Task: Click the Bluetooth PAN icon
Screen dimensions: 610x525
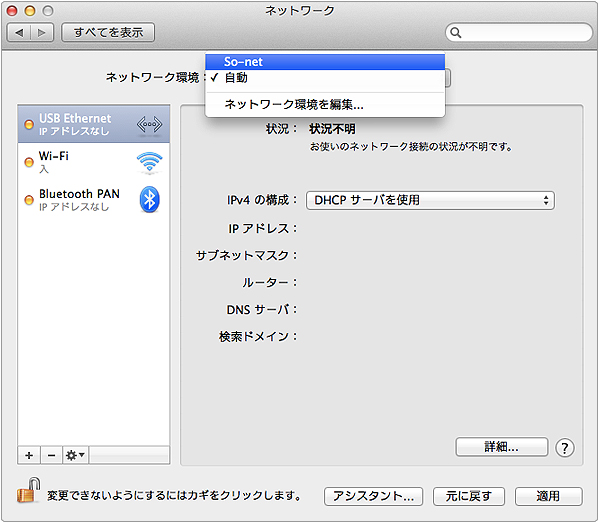Action: click(x=149, y=199)
